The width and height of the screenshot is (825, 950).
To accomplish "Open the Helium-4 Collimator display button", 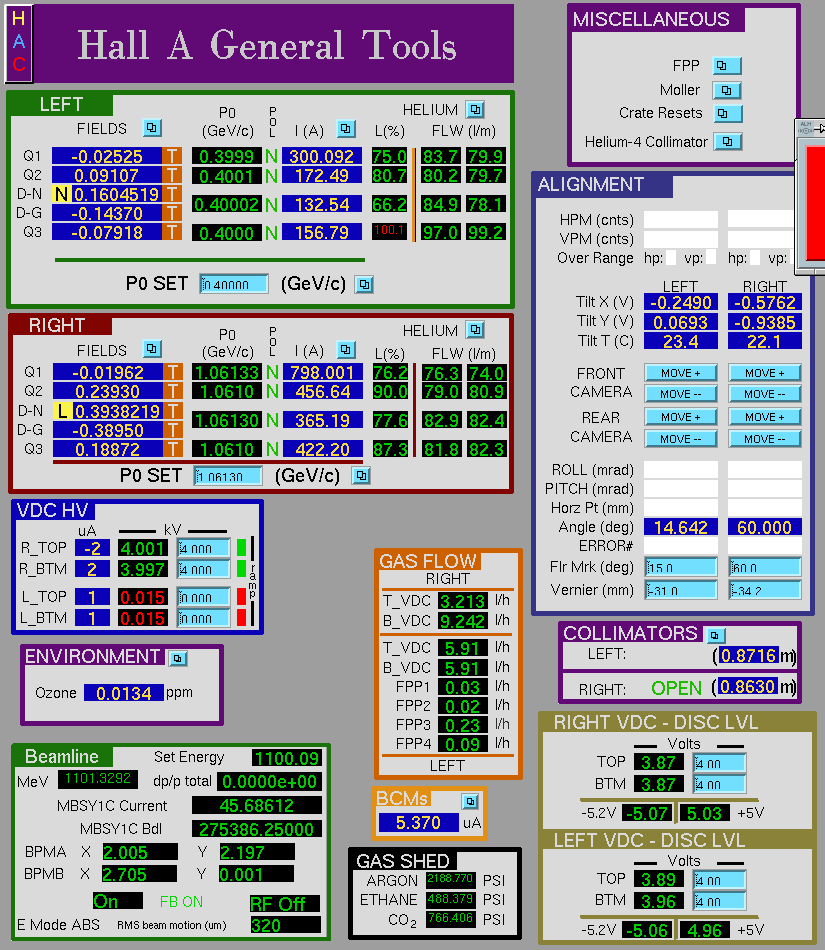I will [x=727, y=142].
